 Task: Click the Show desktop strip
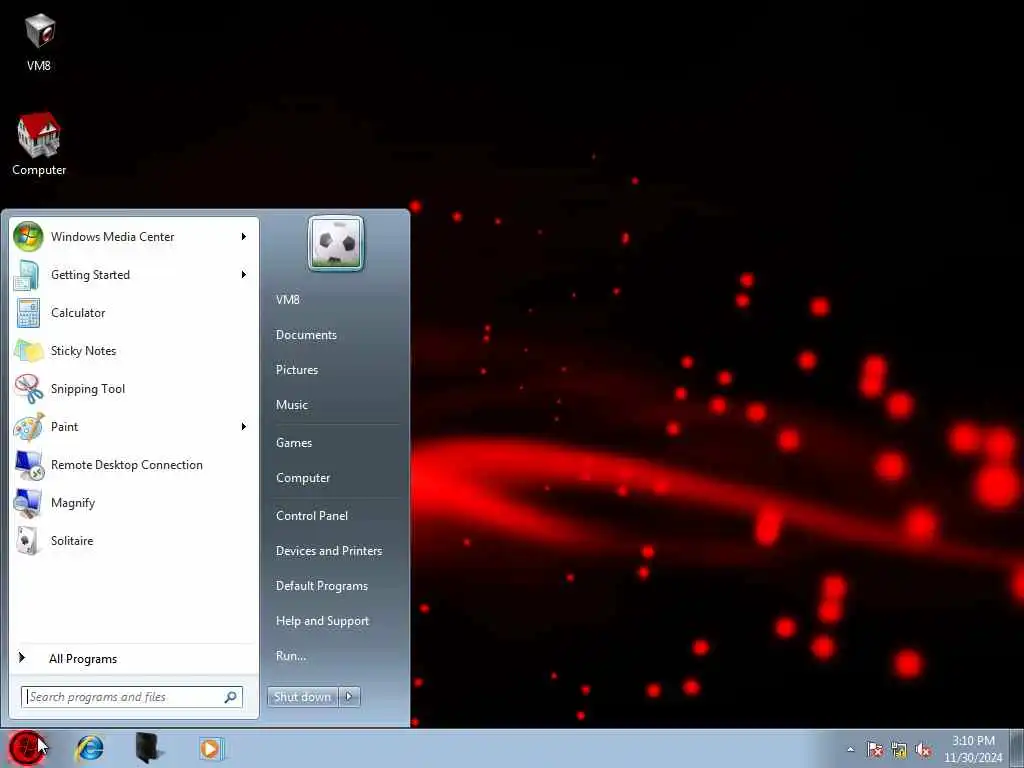[1017, 748]
